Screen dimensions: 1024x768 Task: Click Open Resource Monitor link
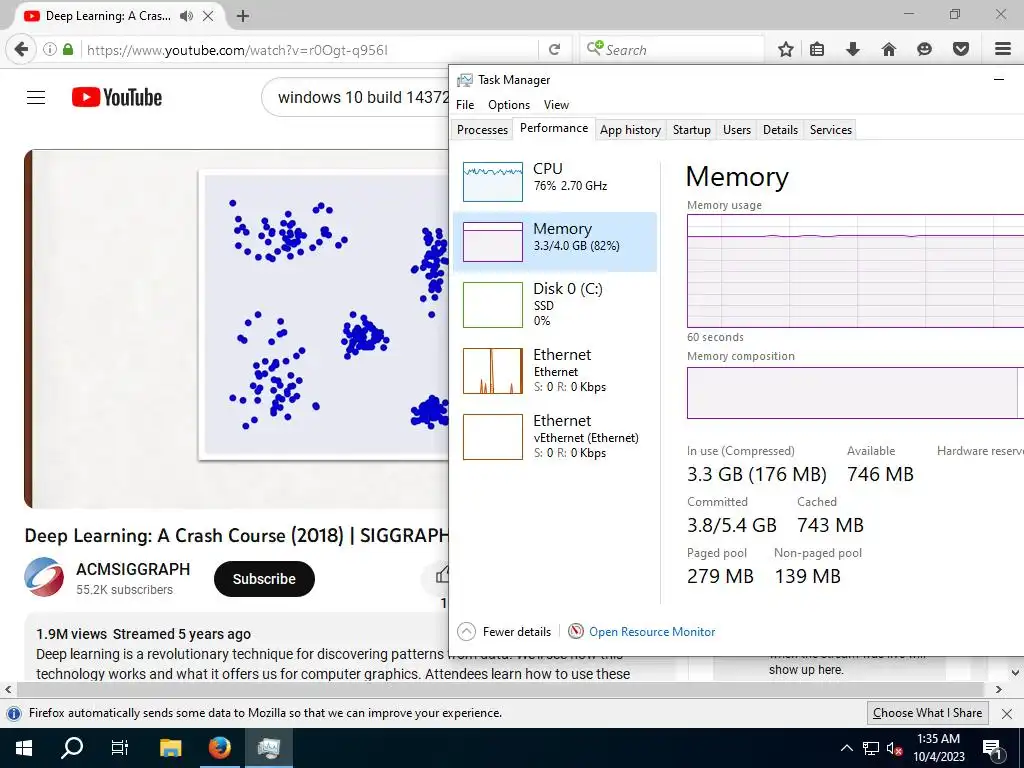652,632
